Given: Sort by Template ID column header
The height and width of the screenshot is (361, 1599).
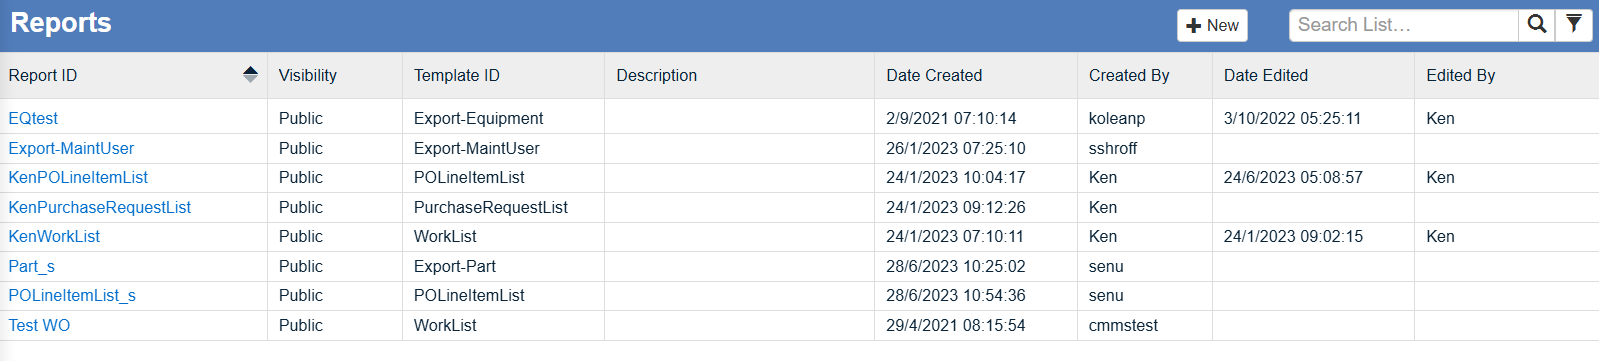Looking at the screenshot, I should pos(457,75).
